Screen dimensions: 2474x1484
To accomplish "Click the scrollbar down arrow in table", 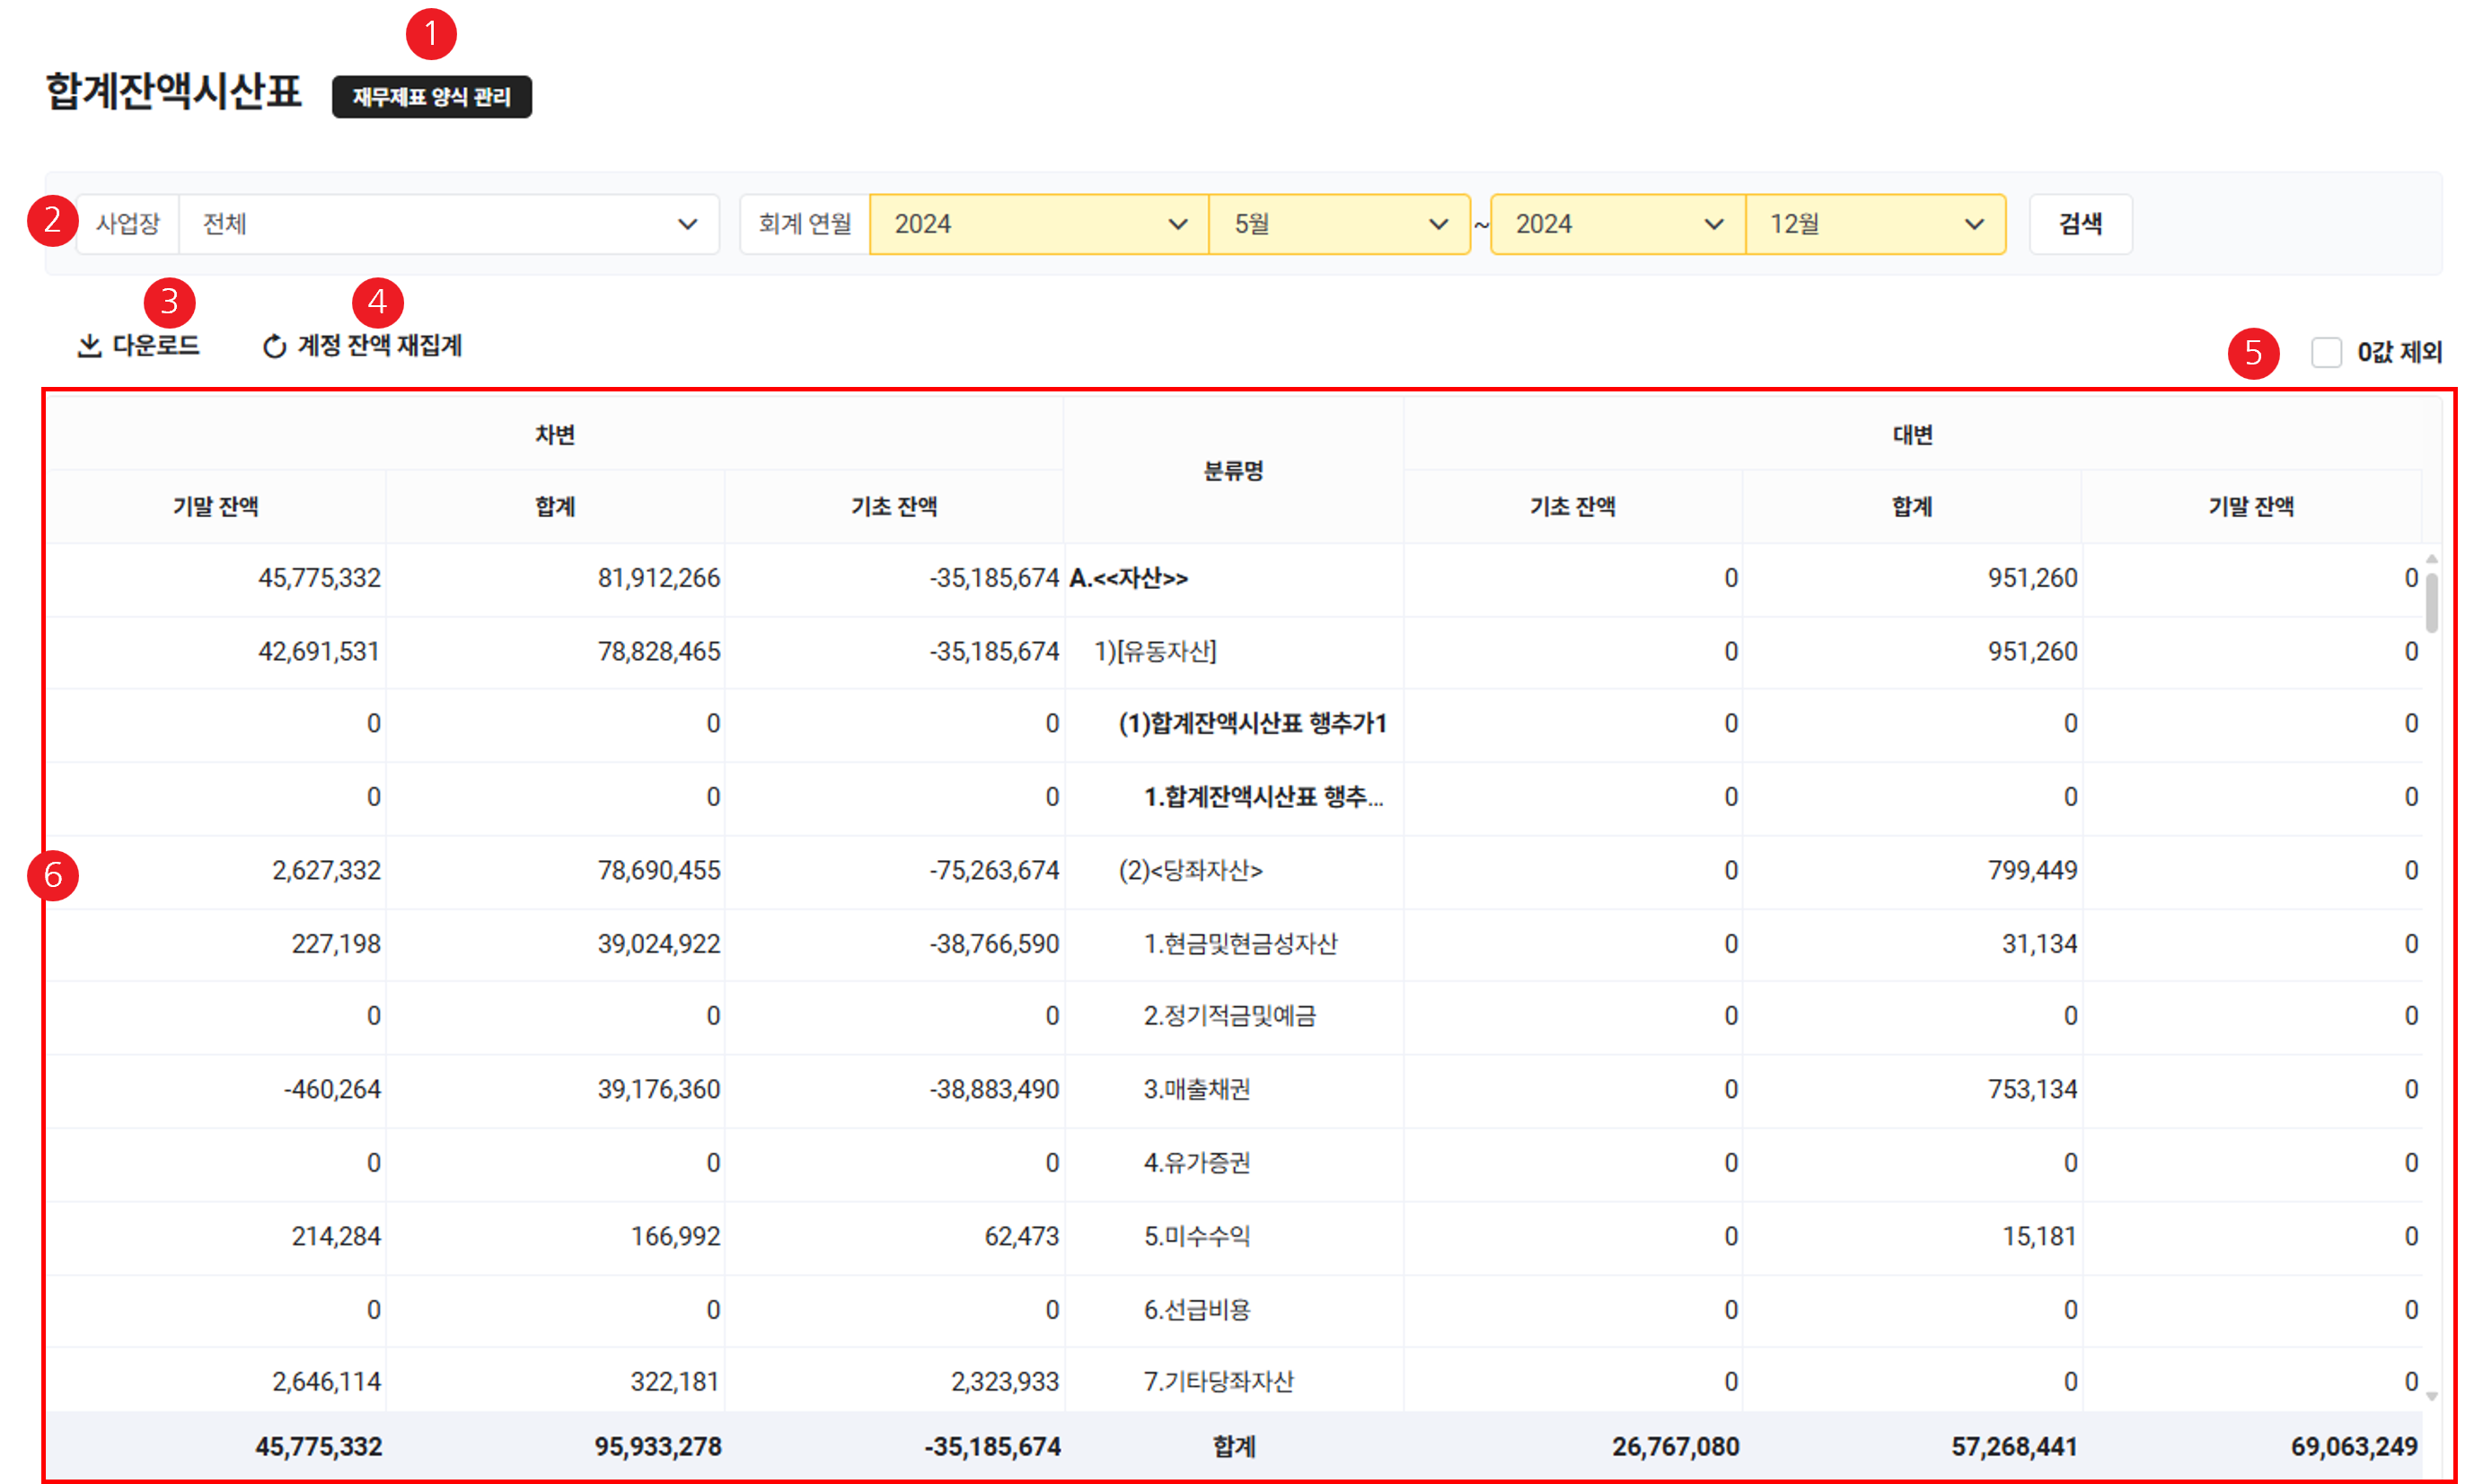I will click(x=2431, y=1396).
